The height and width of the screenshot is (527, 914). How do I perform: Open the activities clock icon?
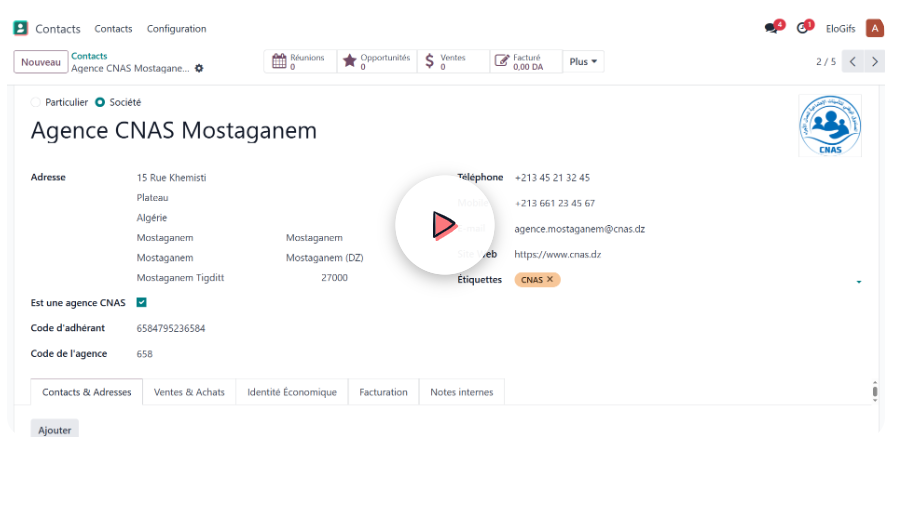point(803,29)
